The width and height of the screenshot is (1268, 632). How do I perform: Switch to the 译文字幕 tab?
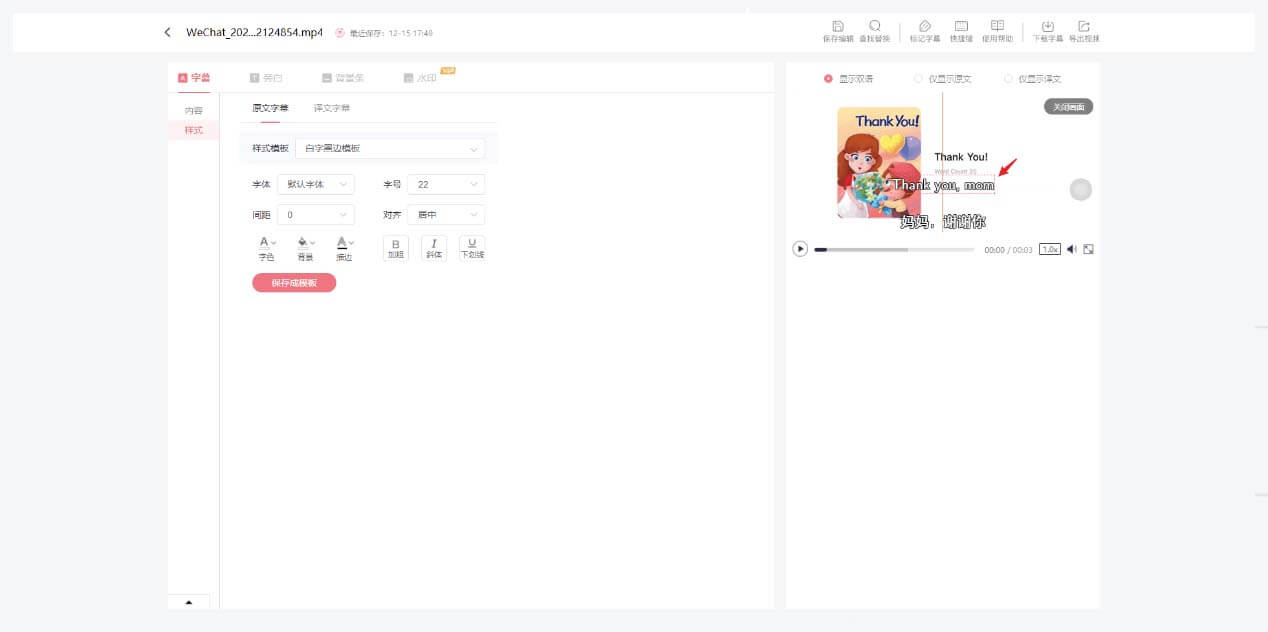point(332,108)
